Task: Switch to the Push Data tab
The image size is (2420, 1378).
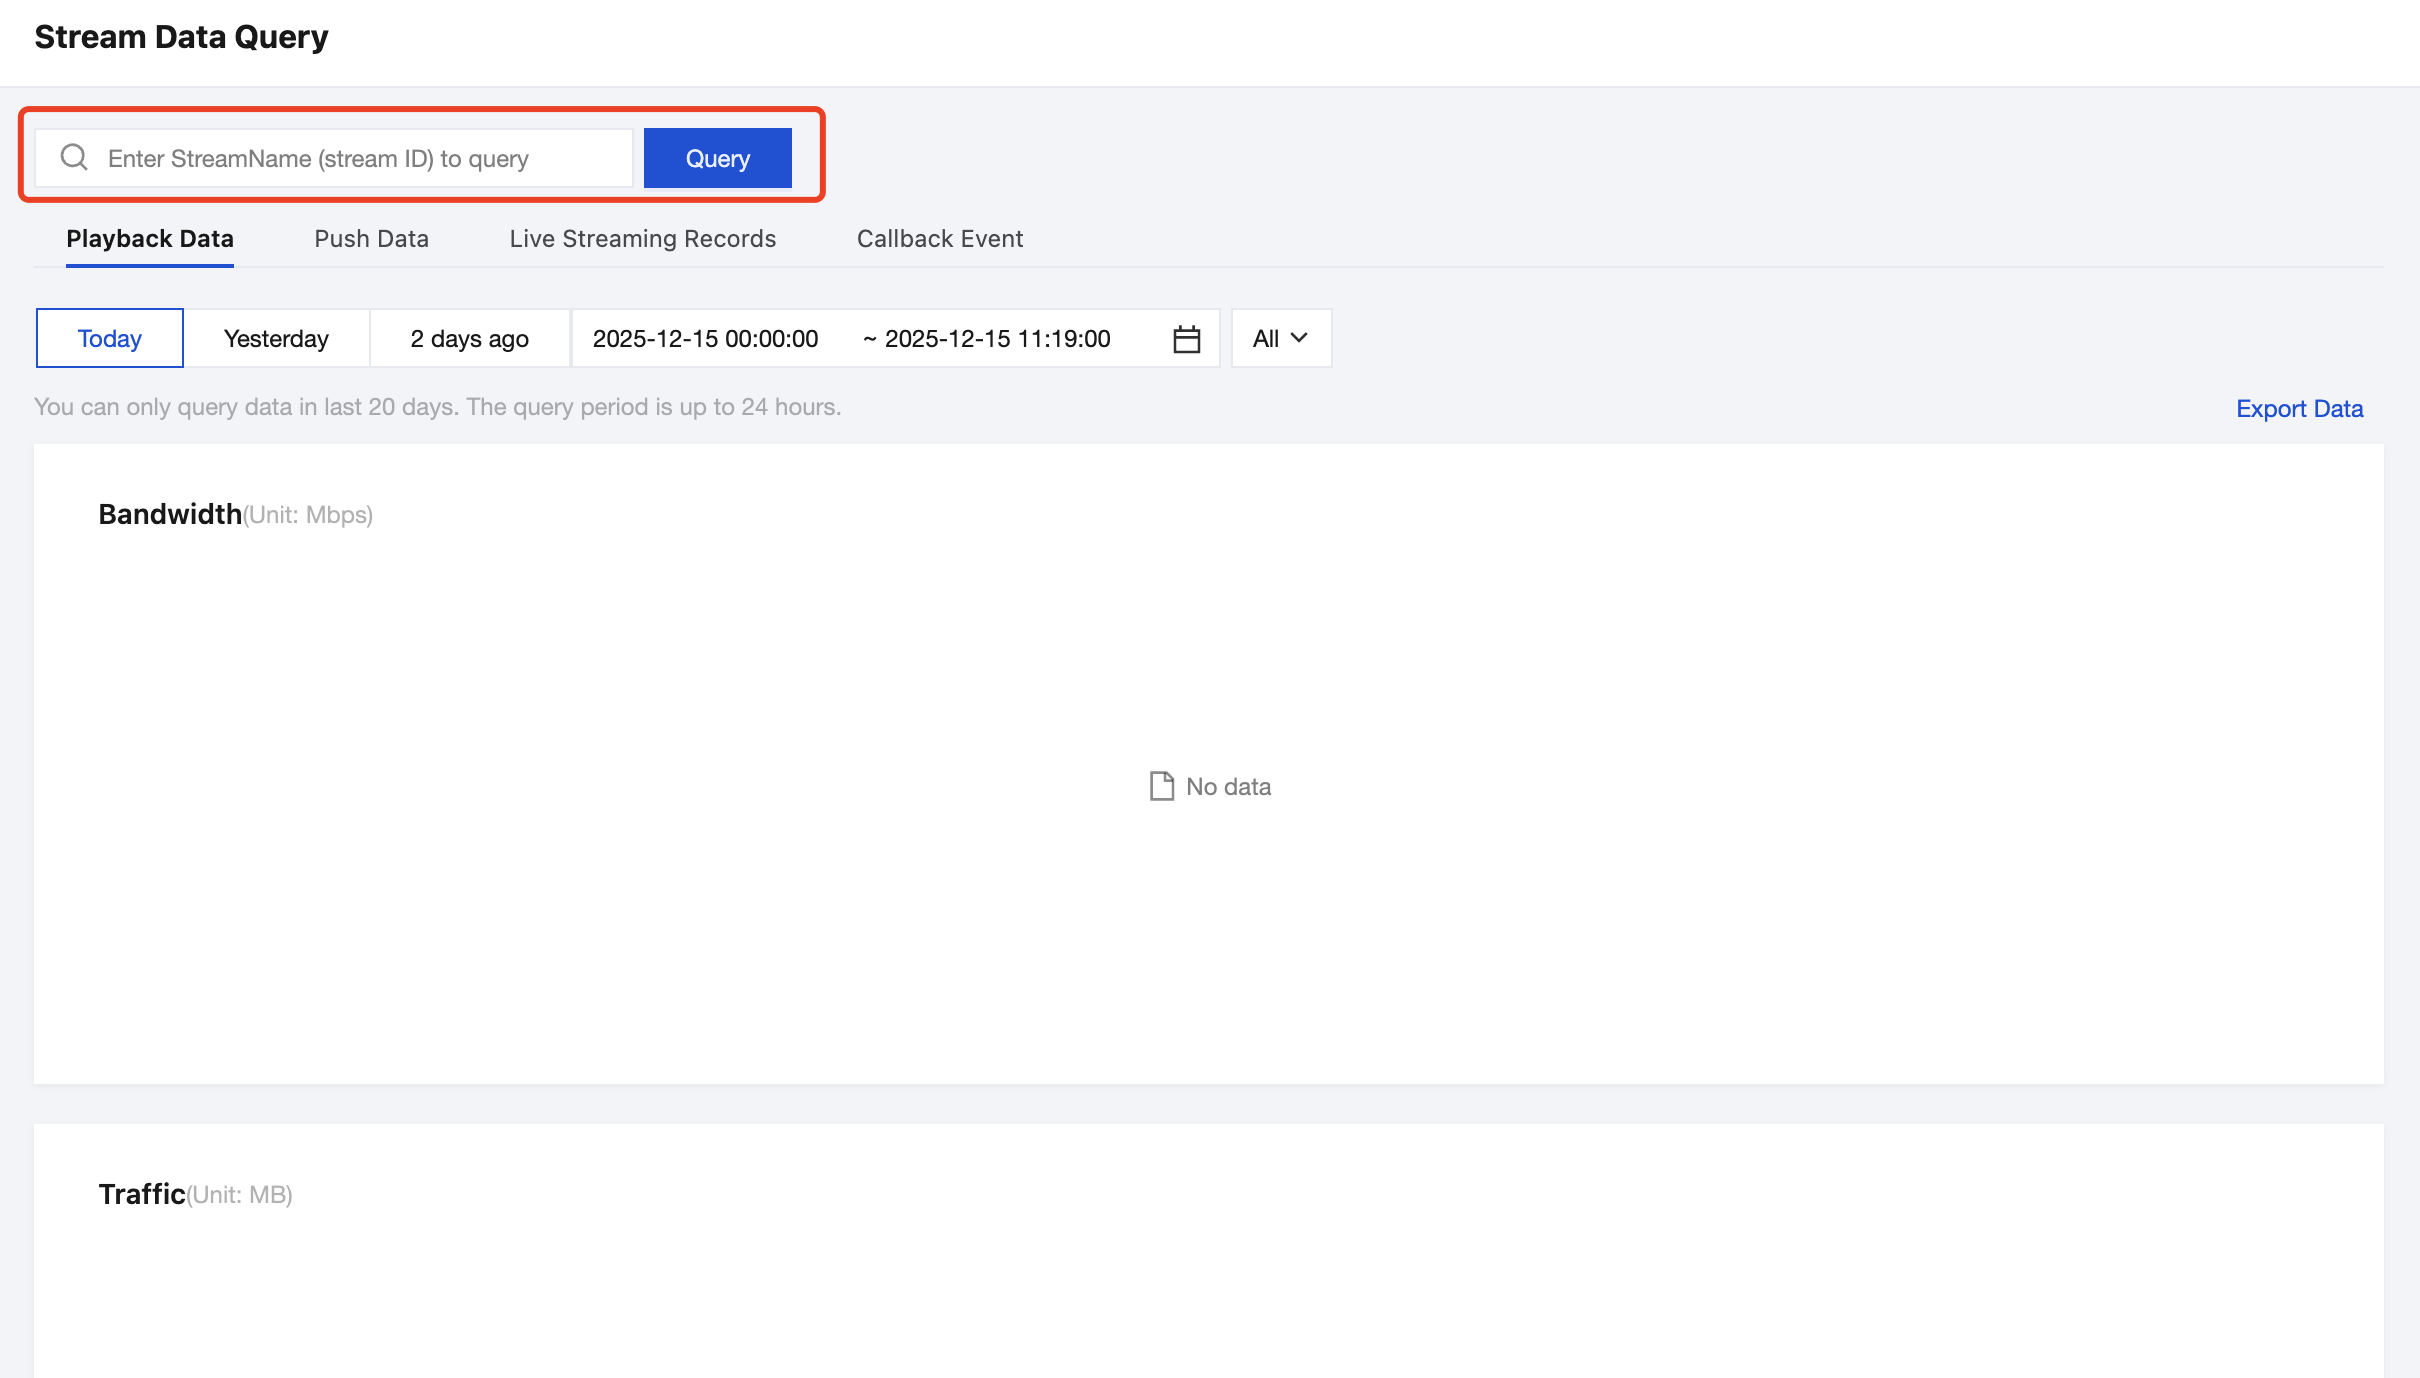Action: click(x=371, y=239)
